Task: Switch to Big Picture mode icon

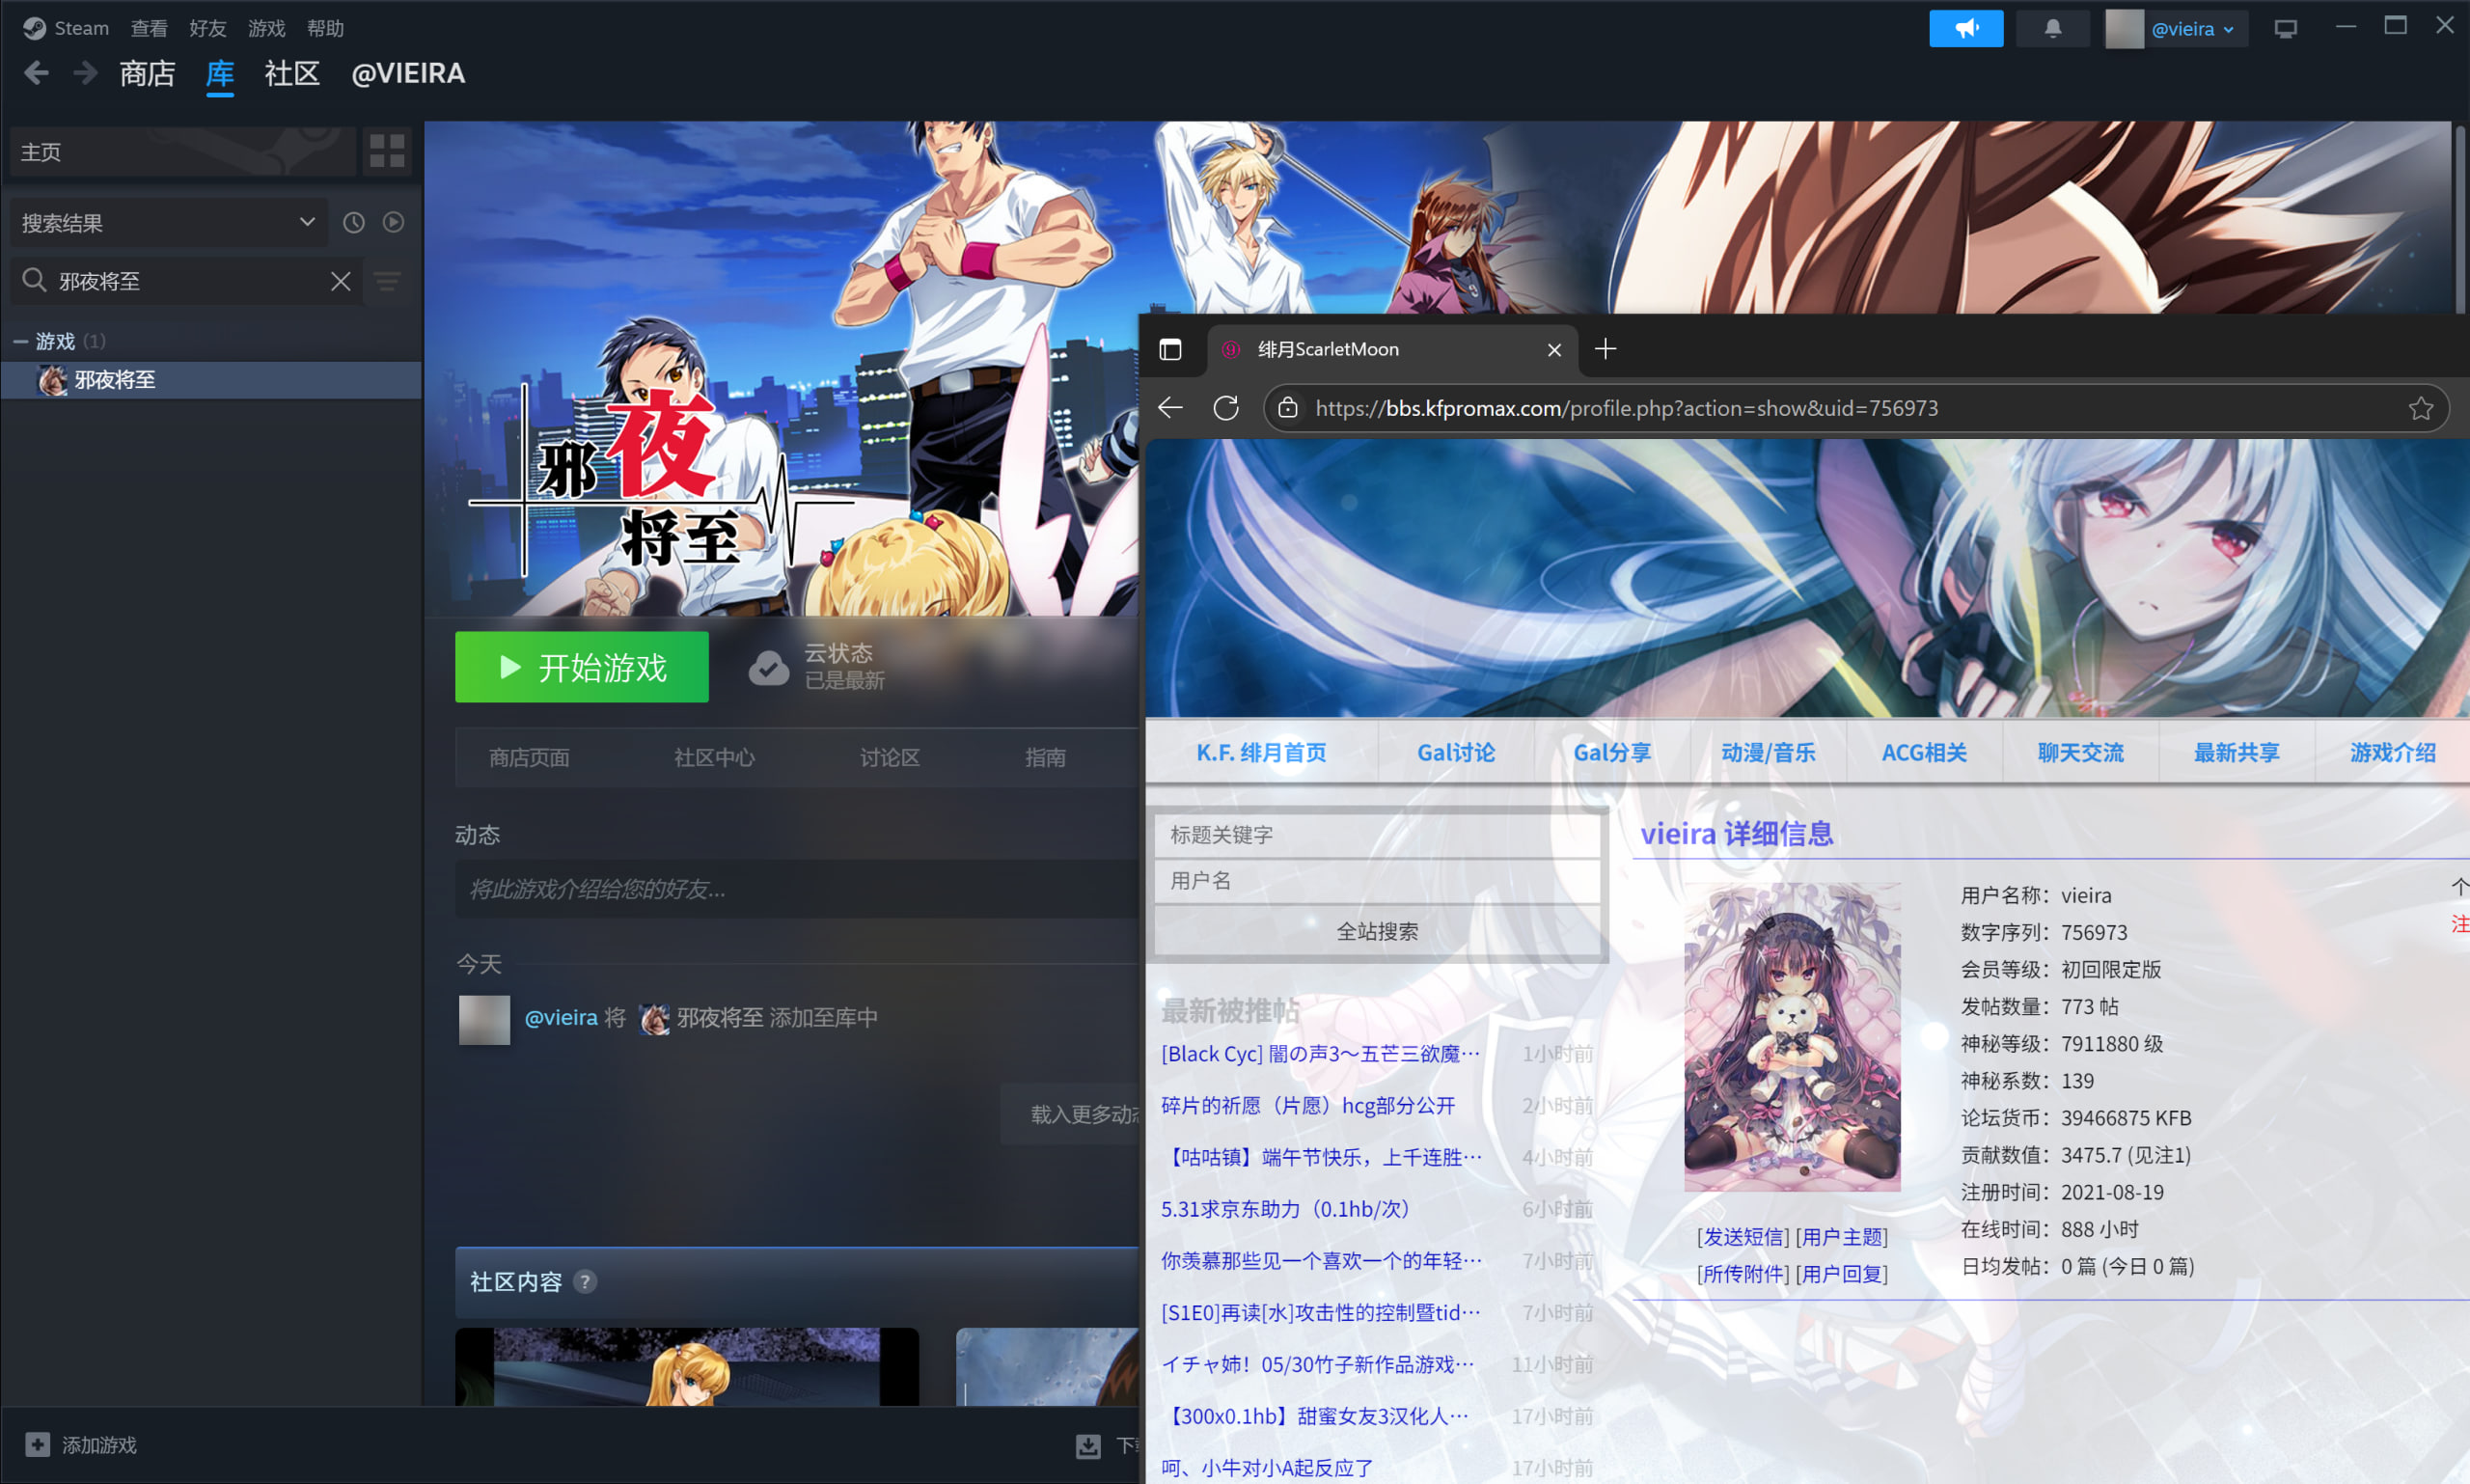Action: coord(2285,29)
